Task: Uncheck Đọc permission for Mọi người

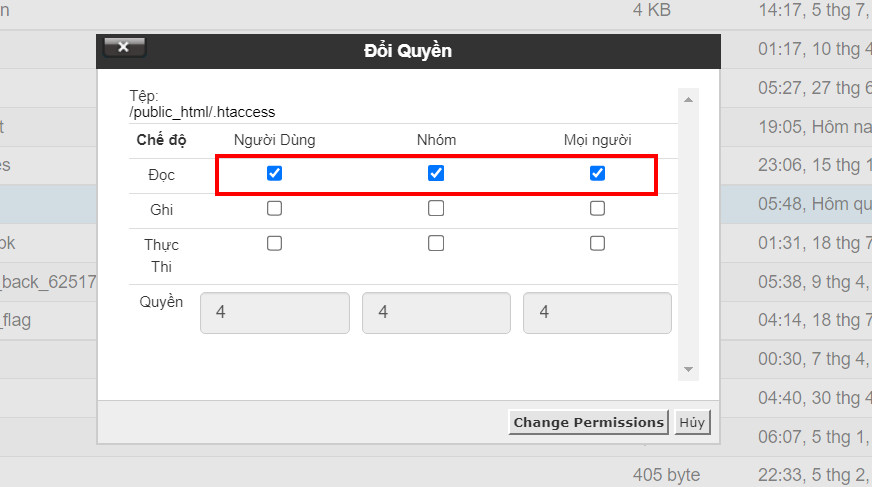Action: tap(597, 173)
